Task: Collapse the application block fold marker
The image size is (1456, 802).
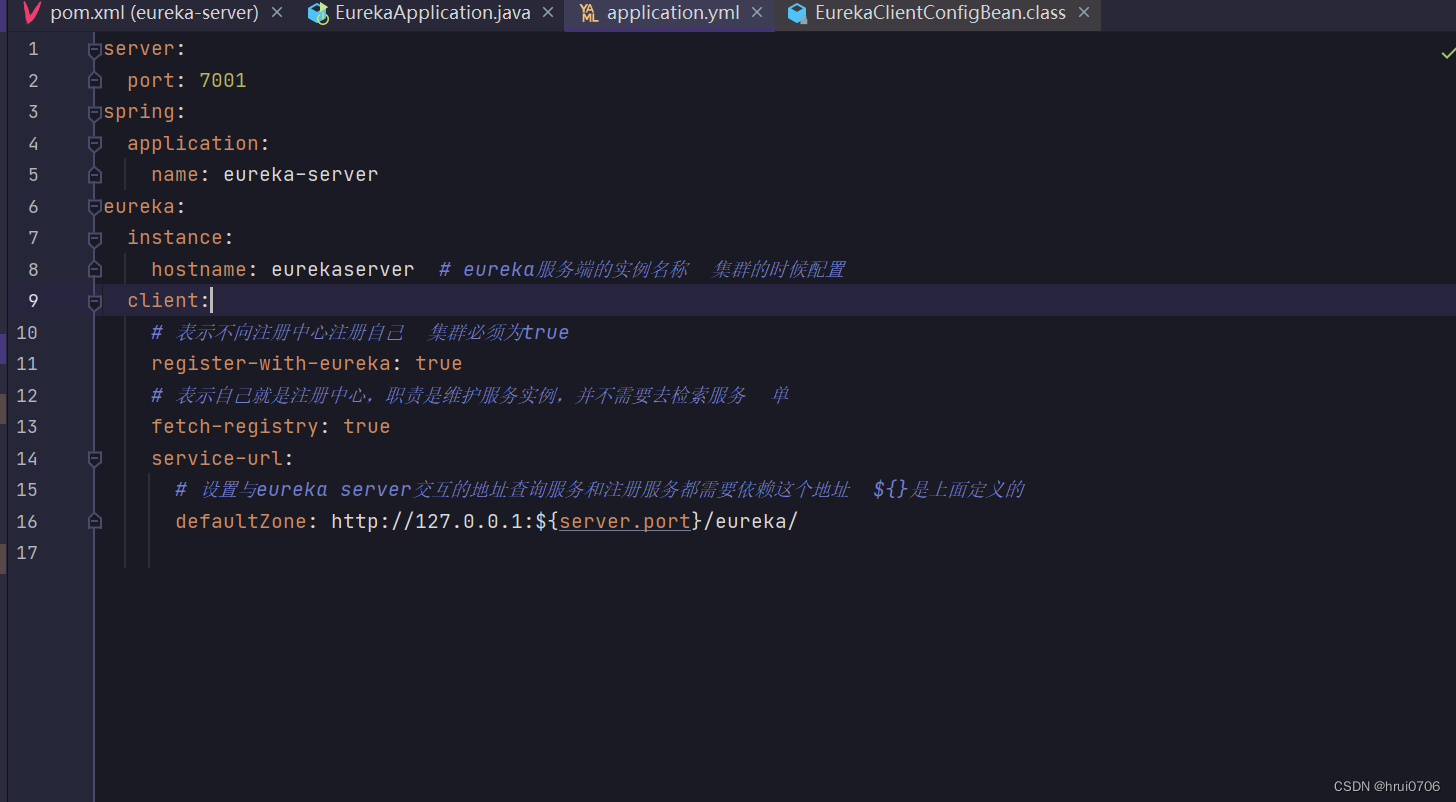Action: (x=95, y=143)
